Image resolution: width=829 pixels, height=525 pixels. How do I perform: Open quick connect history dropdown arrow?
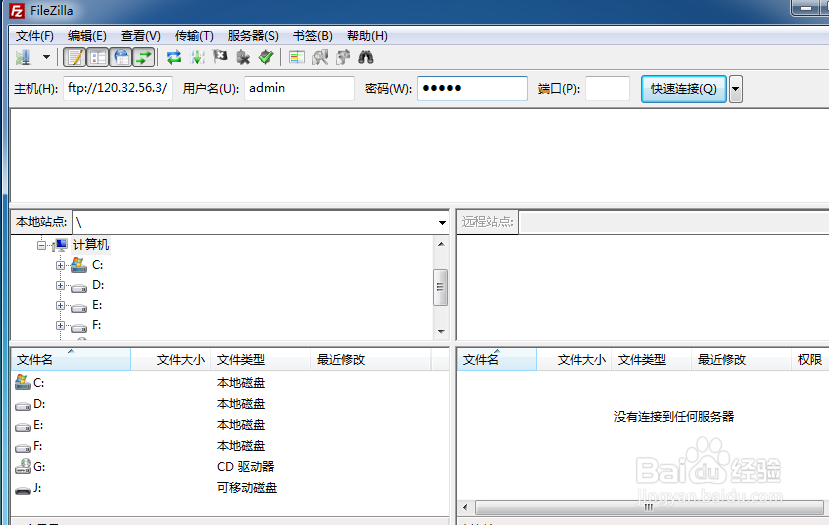click(735, 89)
